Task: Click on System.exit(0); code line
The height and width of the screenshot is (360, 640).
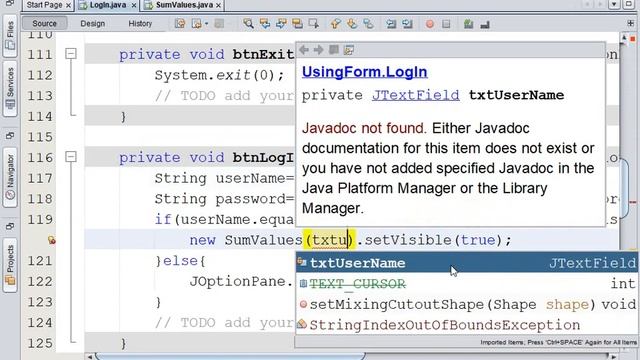Action: pyautogui.click(x=219, y=75)
